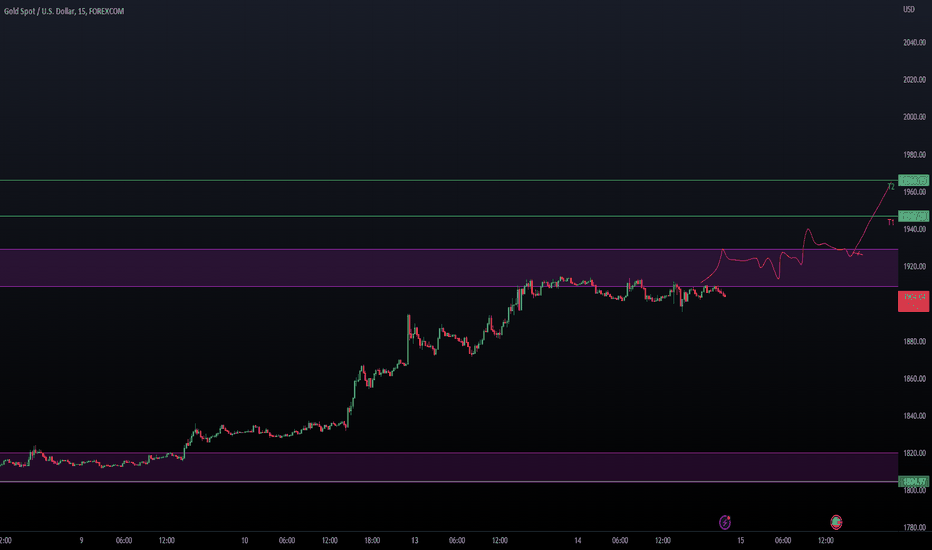932x550 pixels.
Task: Open the purple lightning-bolt event icon
Action: pos(725,522)
